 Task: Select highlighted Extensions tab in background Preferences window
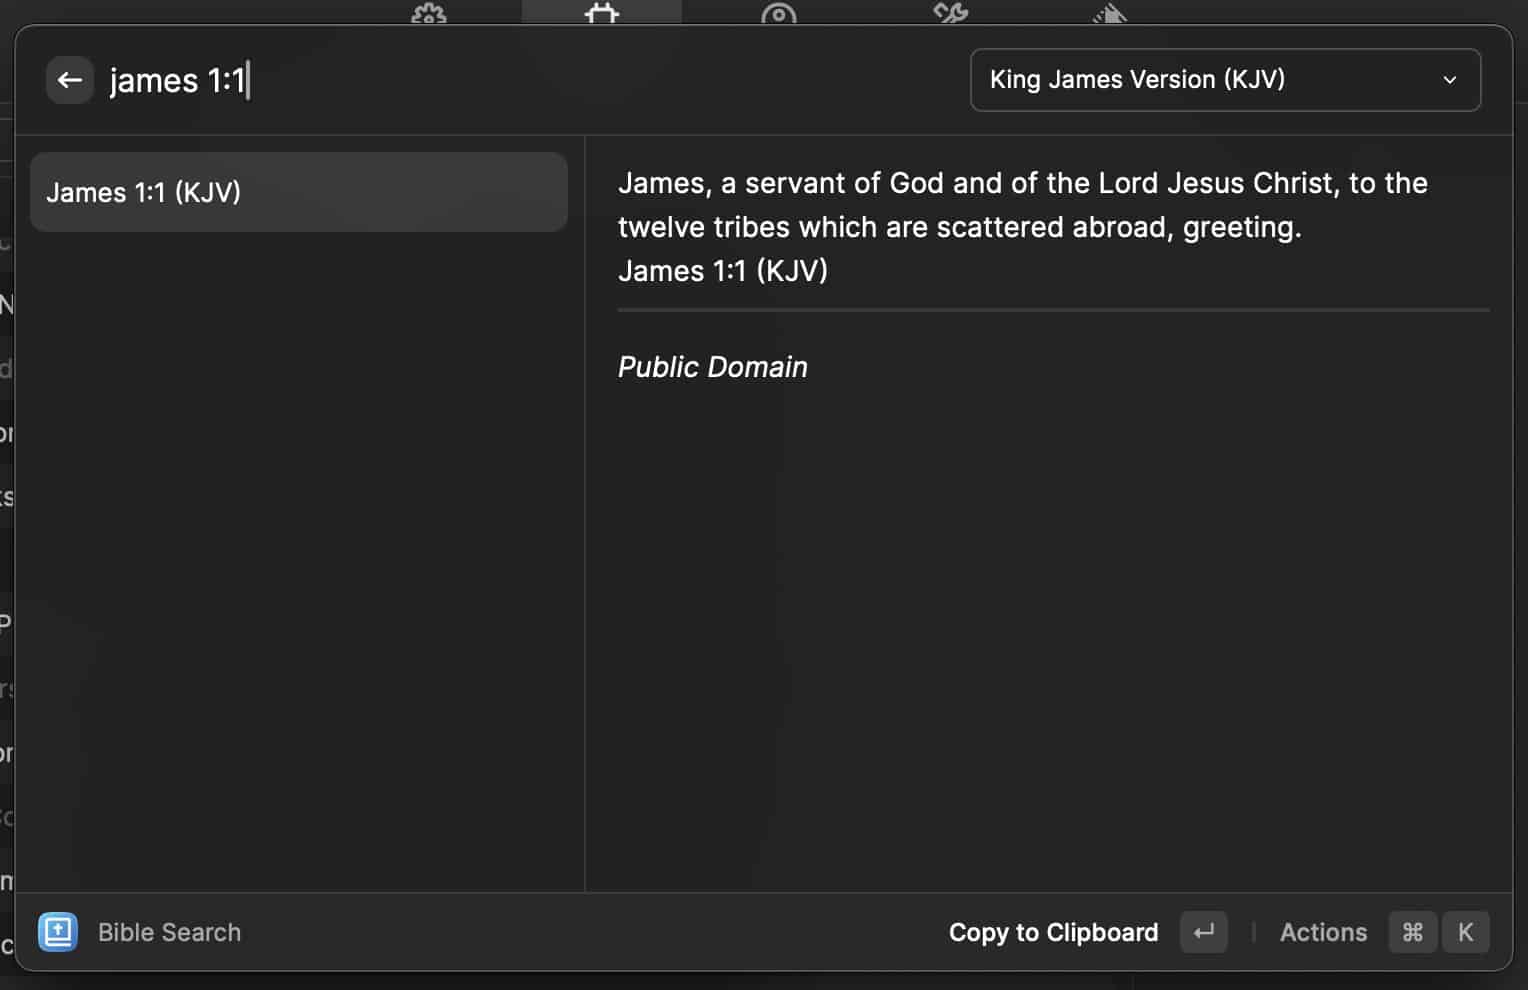[602, 12]
